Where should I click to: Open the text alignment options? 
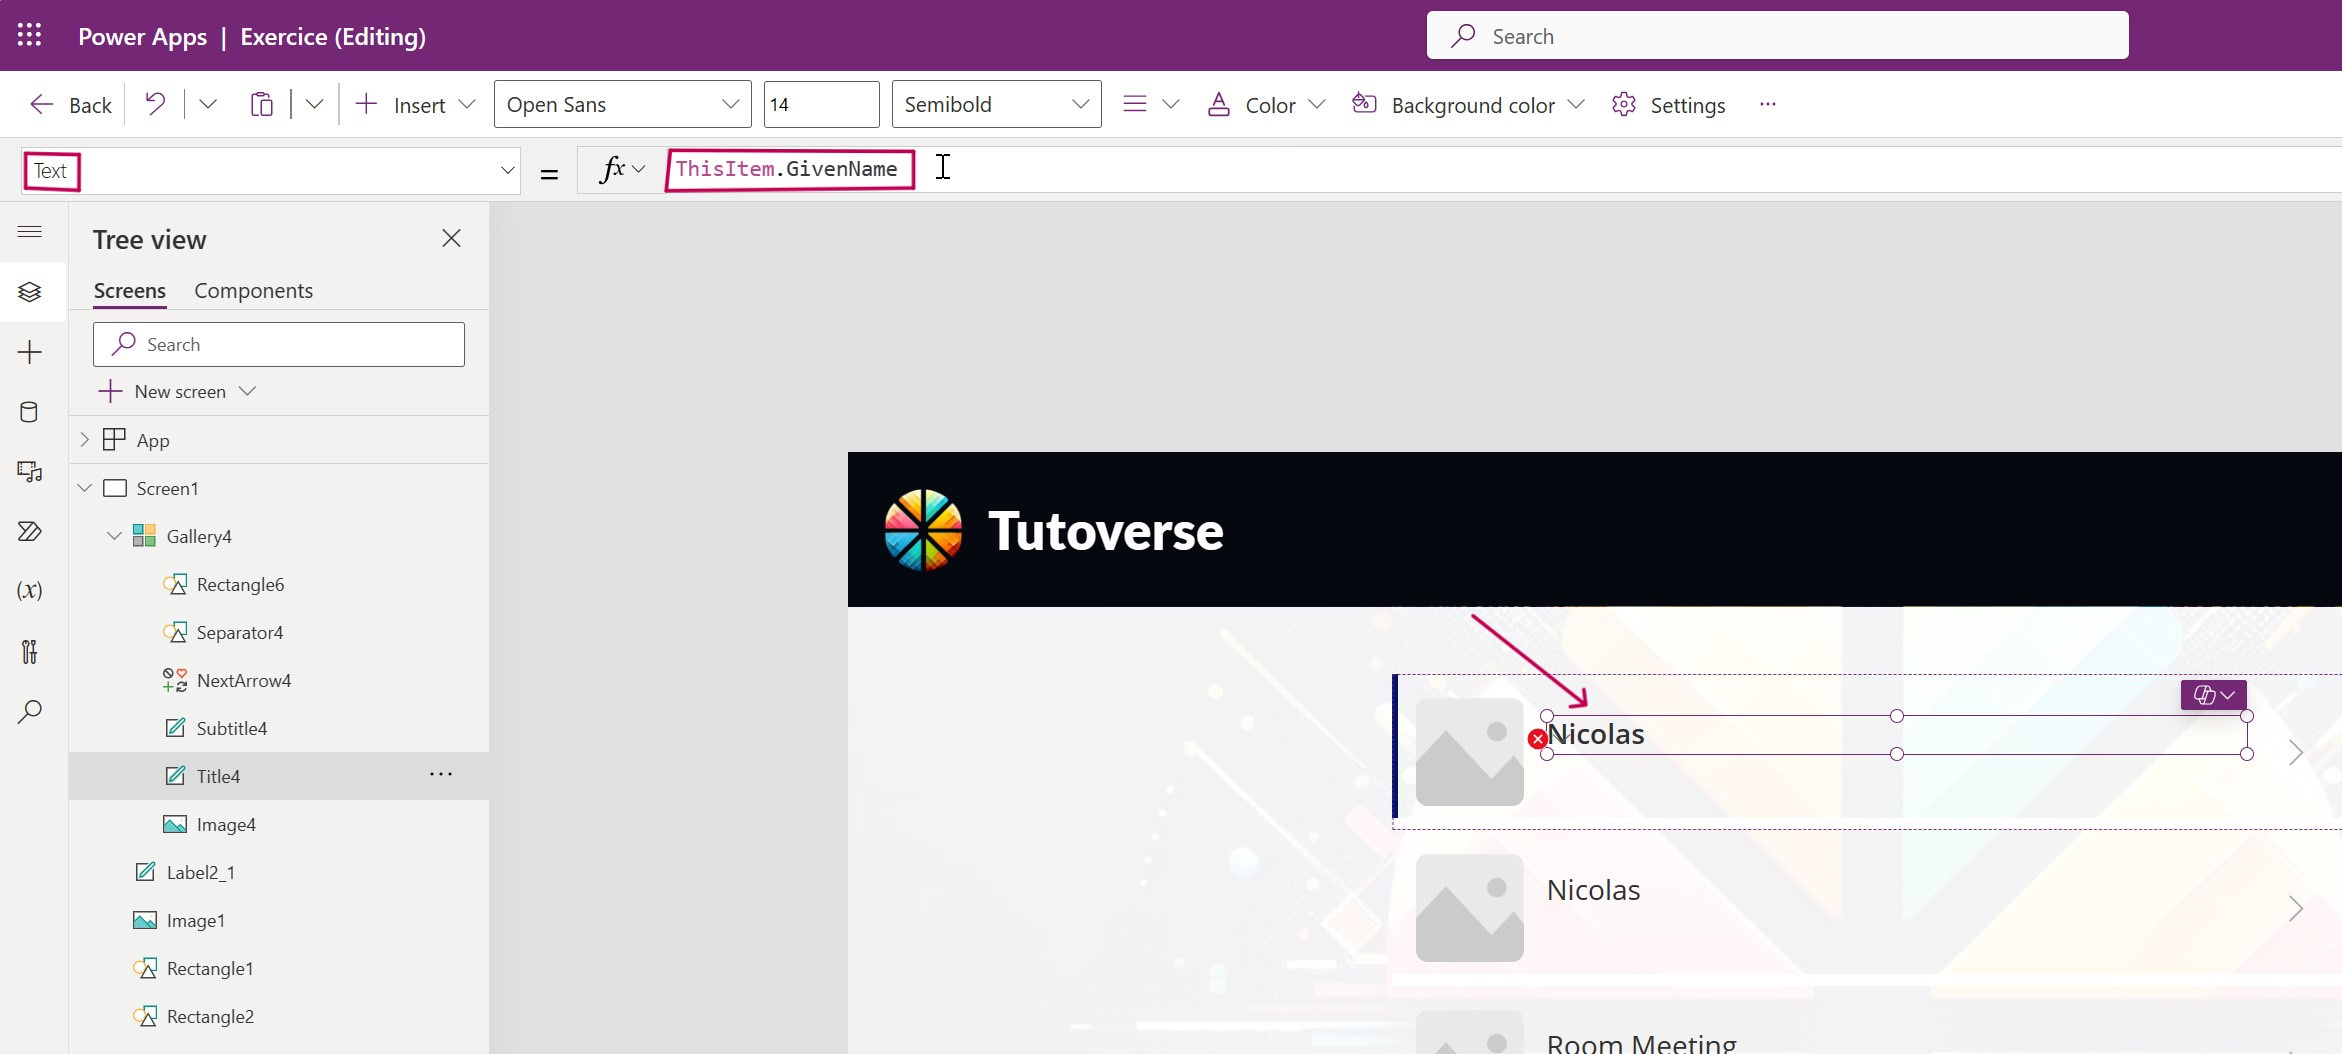coord(1150,104)
